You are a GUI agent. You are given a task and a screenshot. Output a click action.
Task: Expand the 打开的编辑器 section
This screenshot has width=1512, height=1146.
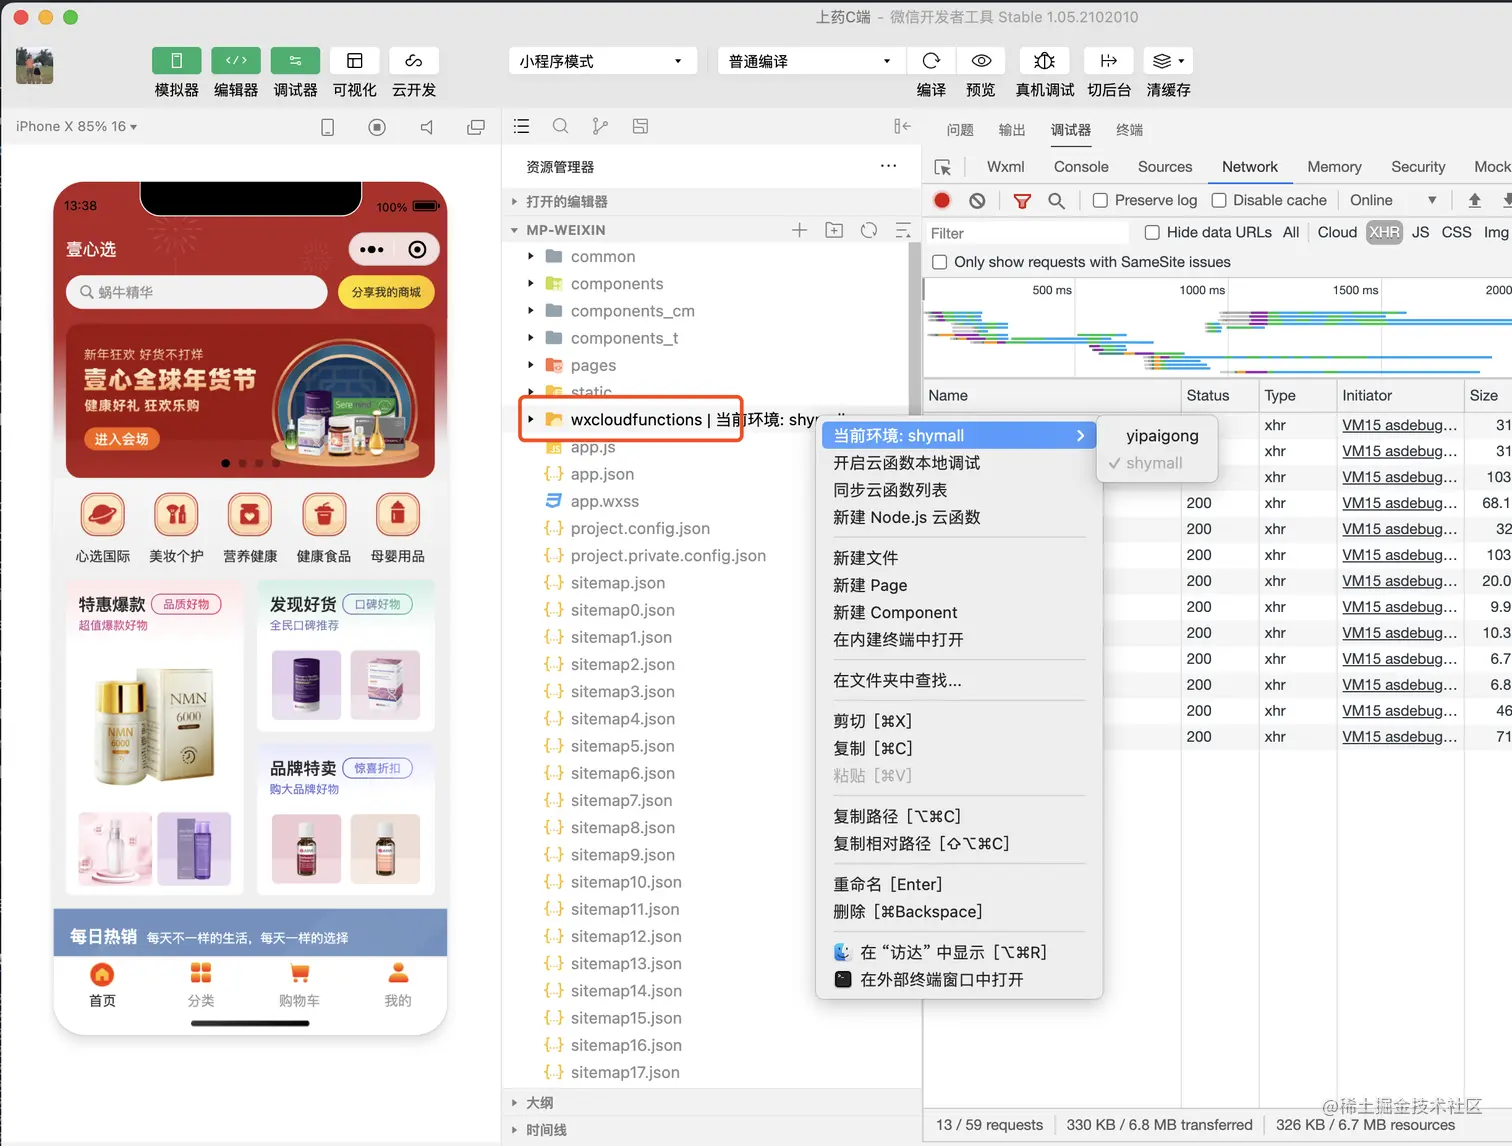[x=566, y=202]
